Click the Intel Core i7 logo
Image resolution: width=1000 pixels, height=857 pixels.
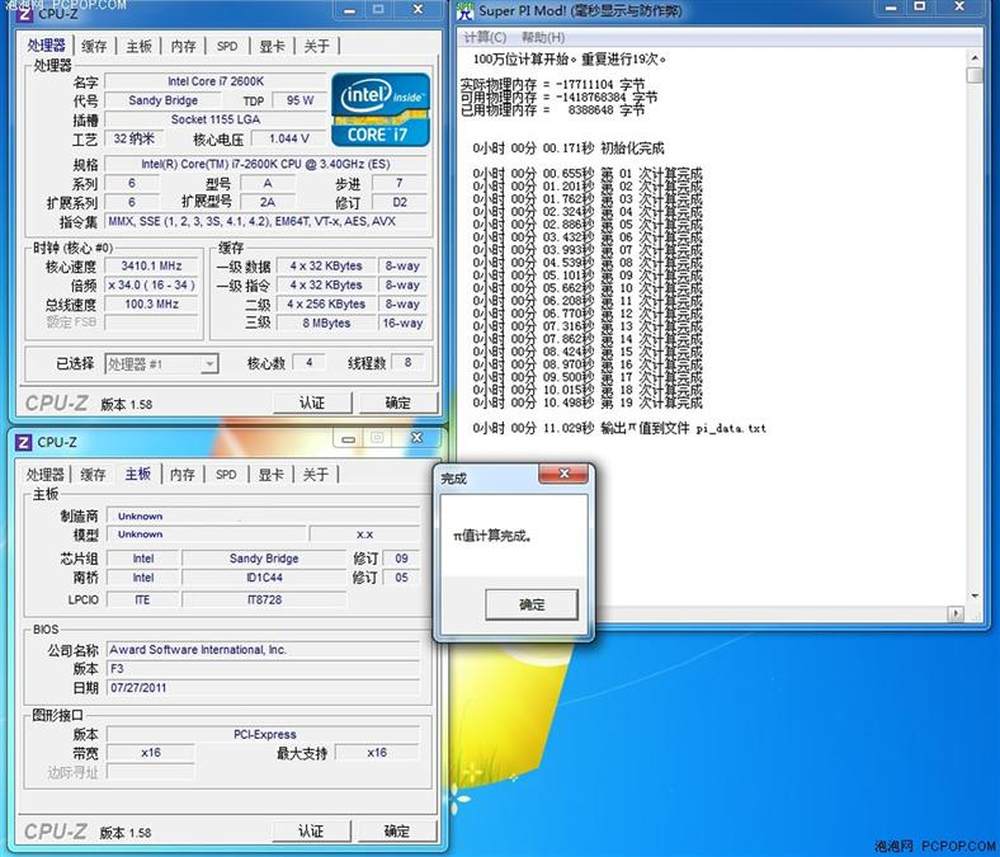pos(381,110)
